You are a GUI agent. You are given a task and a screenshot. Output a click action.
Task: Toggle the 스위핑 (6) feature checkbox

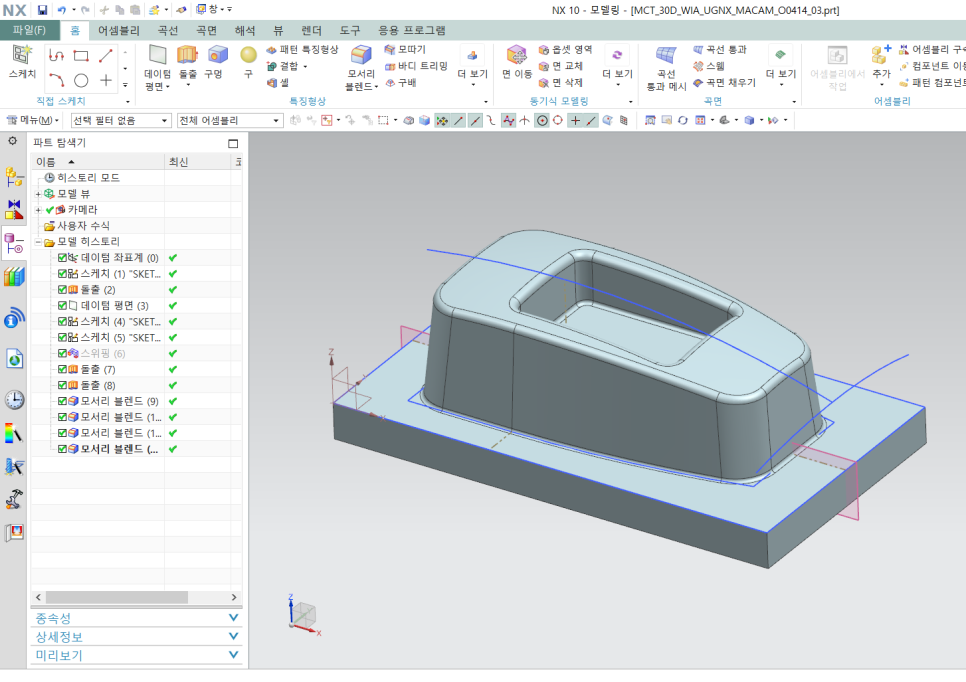click(x=62, y=354)
